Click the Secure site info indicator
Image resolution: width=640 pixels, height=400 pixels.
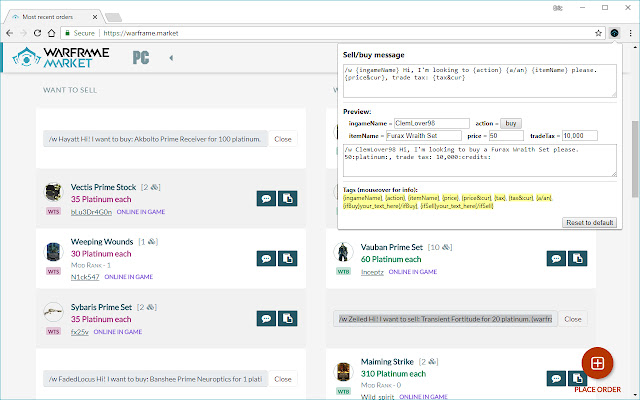(x=80, y=33)
